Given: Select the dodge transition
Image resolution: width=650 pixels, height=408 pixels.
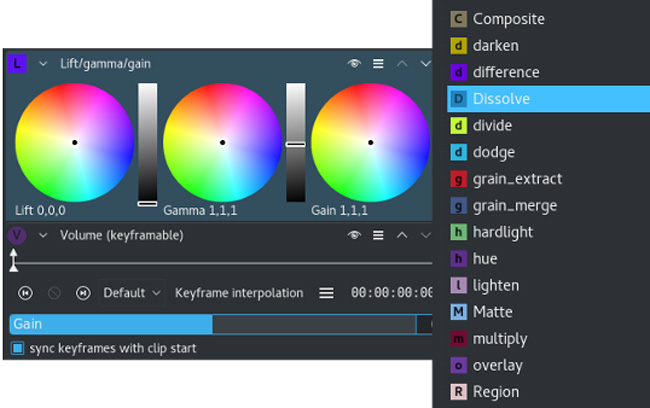Looking at the screenshot, I should click(x=548, y=152).
